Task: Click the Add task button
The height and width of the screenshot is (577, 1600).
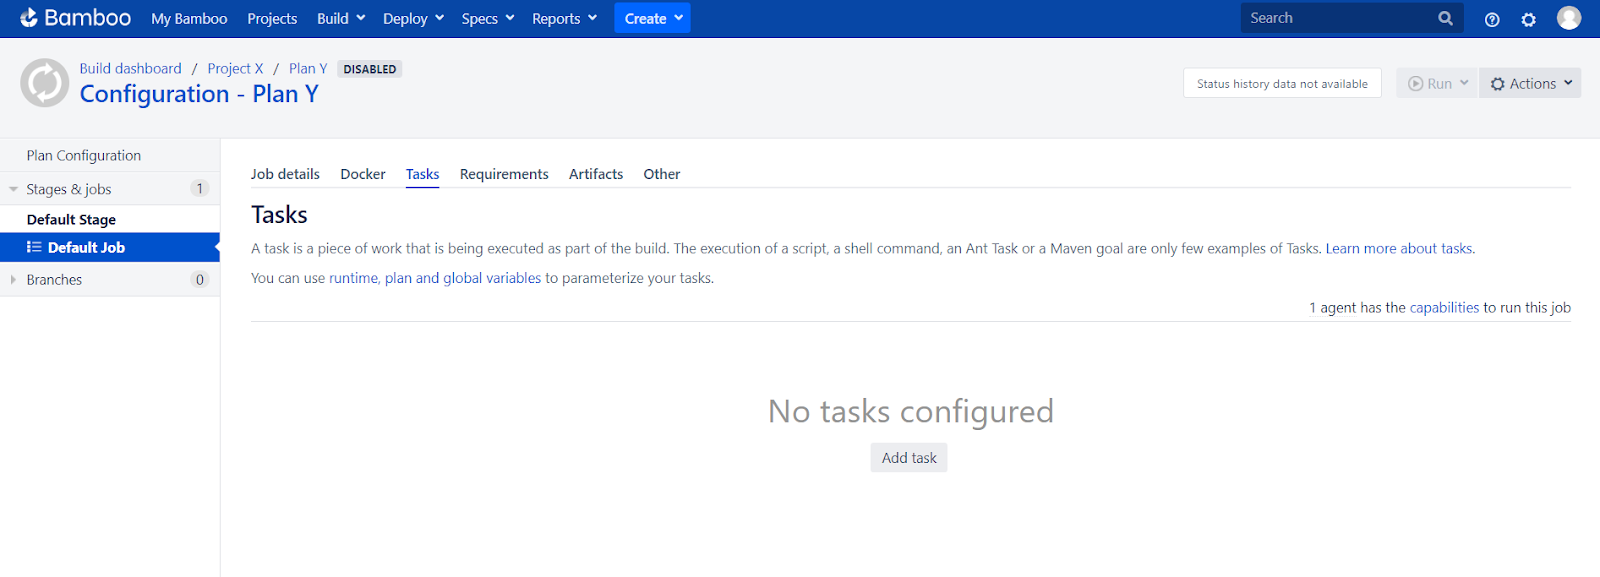Action: [x=909, y=458]
